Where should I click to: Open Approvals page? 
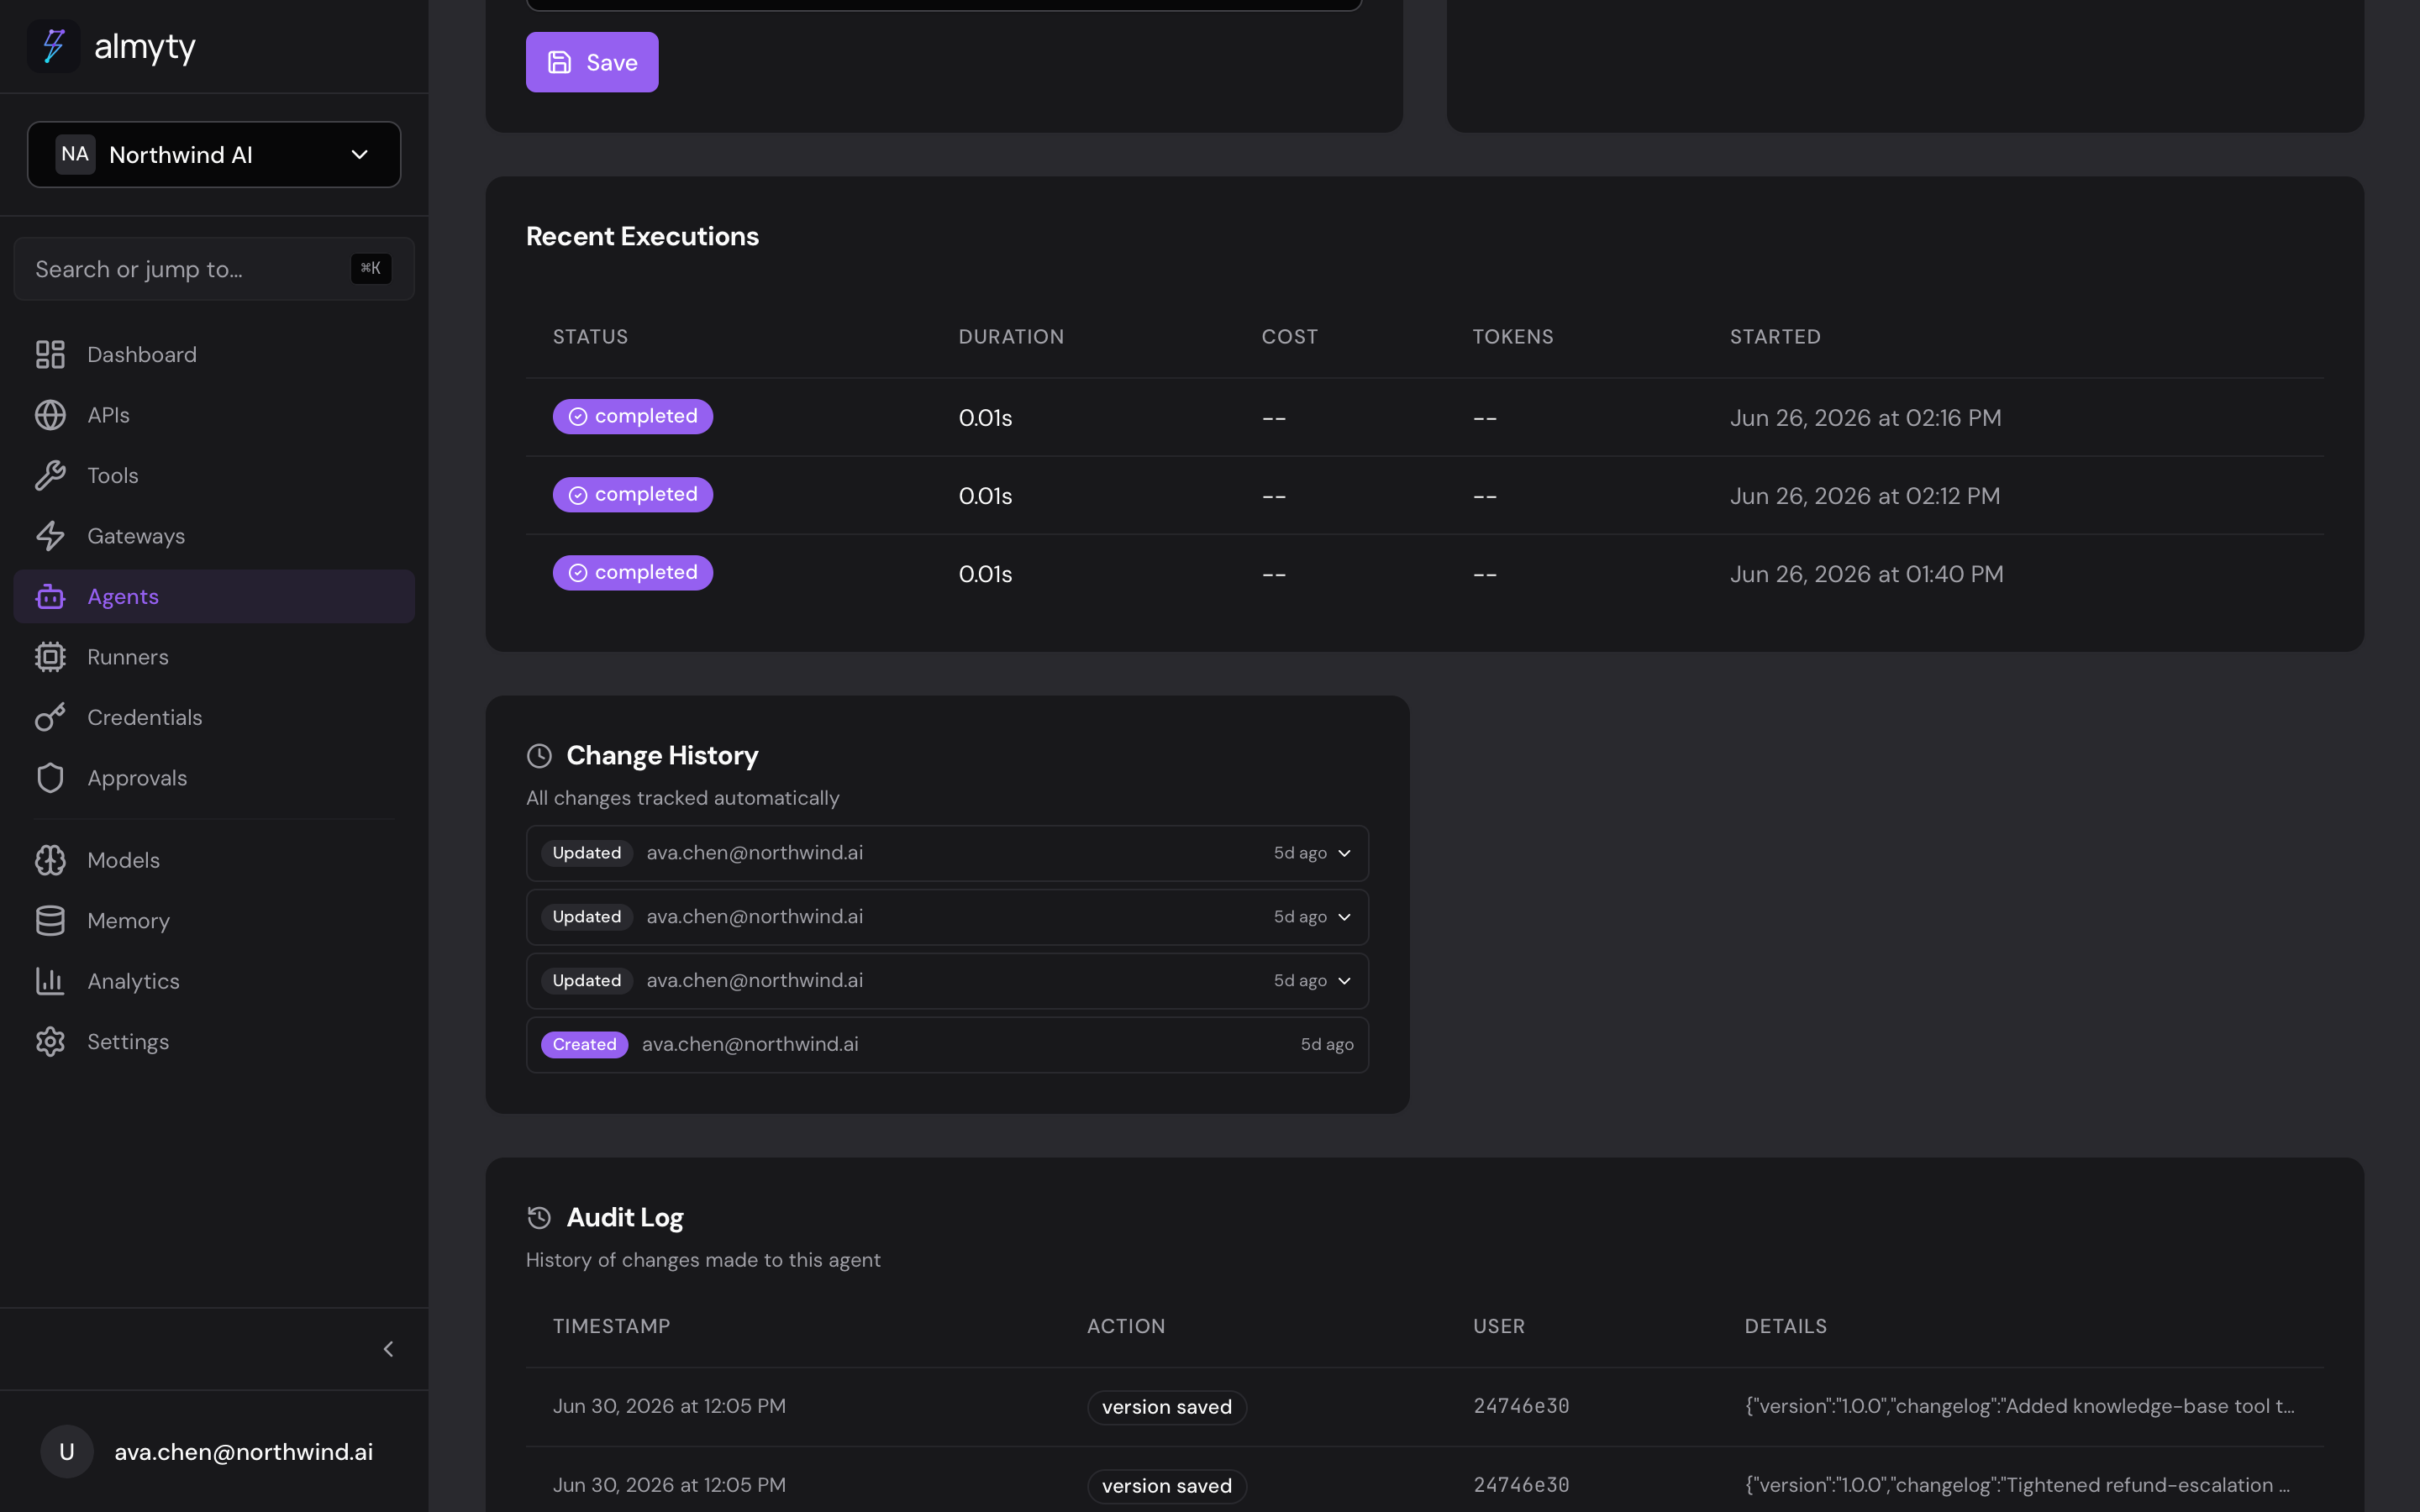coord(214,778)
